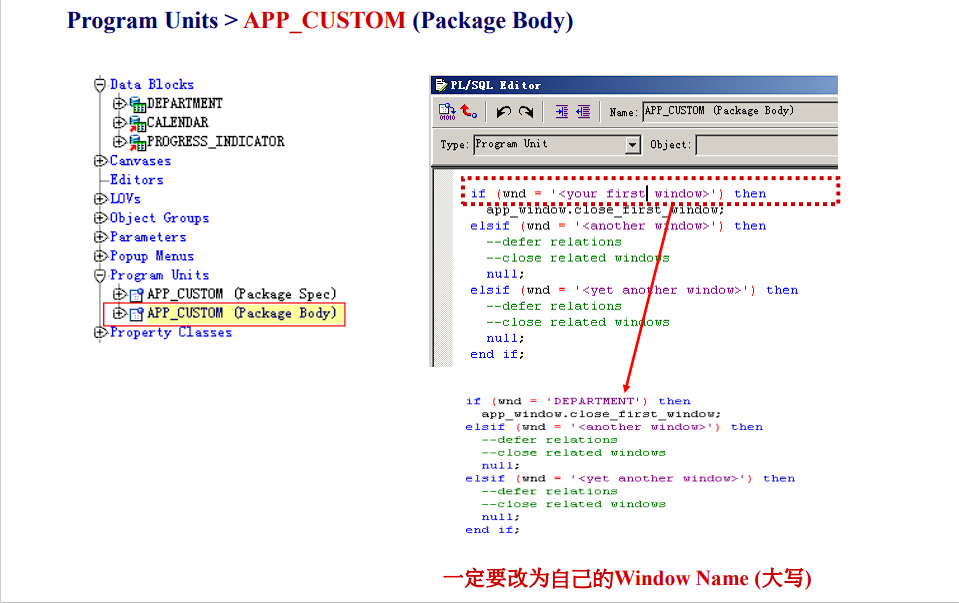Screen dimensions: 959x603
Task: Click the APP_CUSTOM Package Spec unit icon
Action: pos(137,295)
